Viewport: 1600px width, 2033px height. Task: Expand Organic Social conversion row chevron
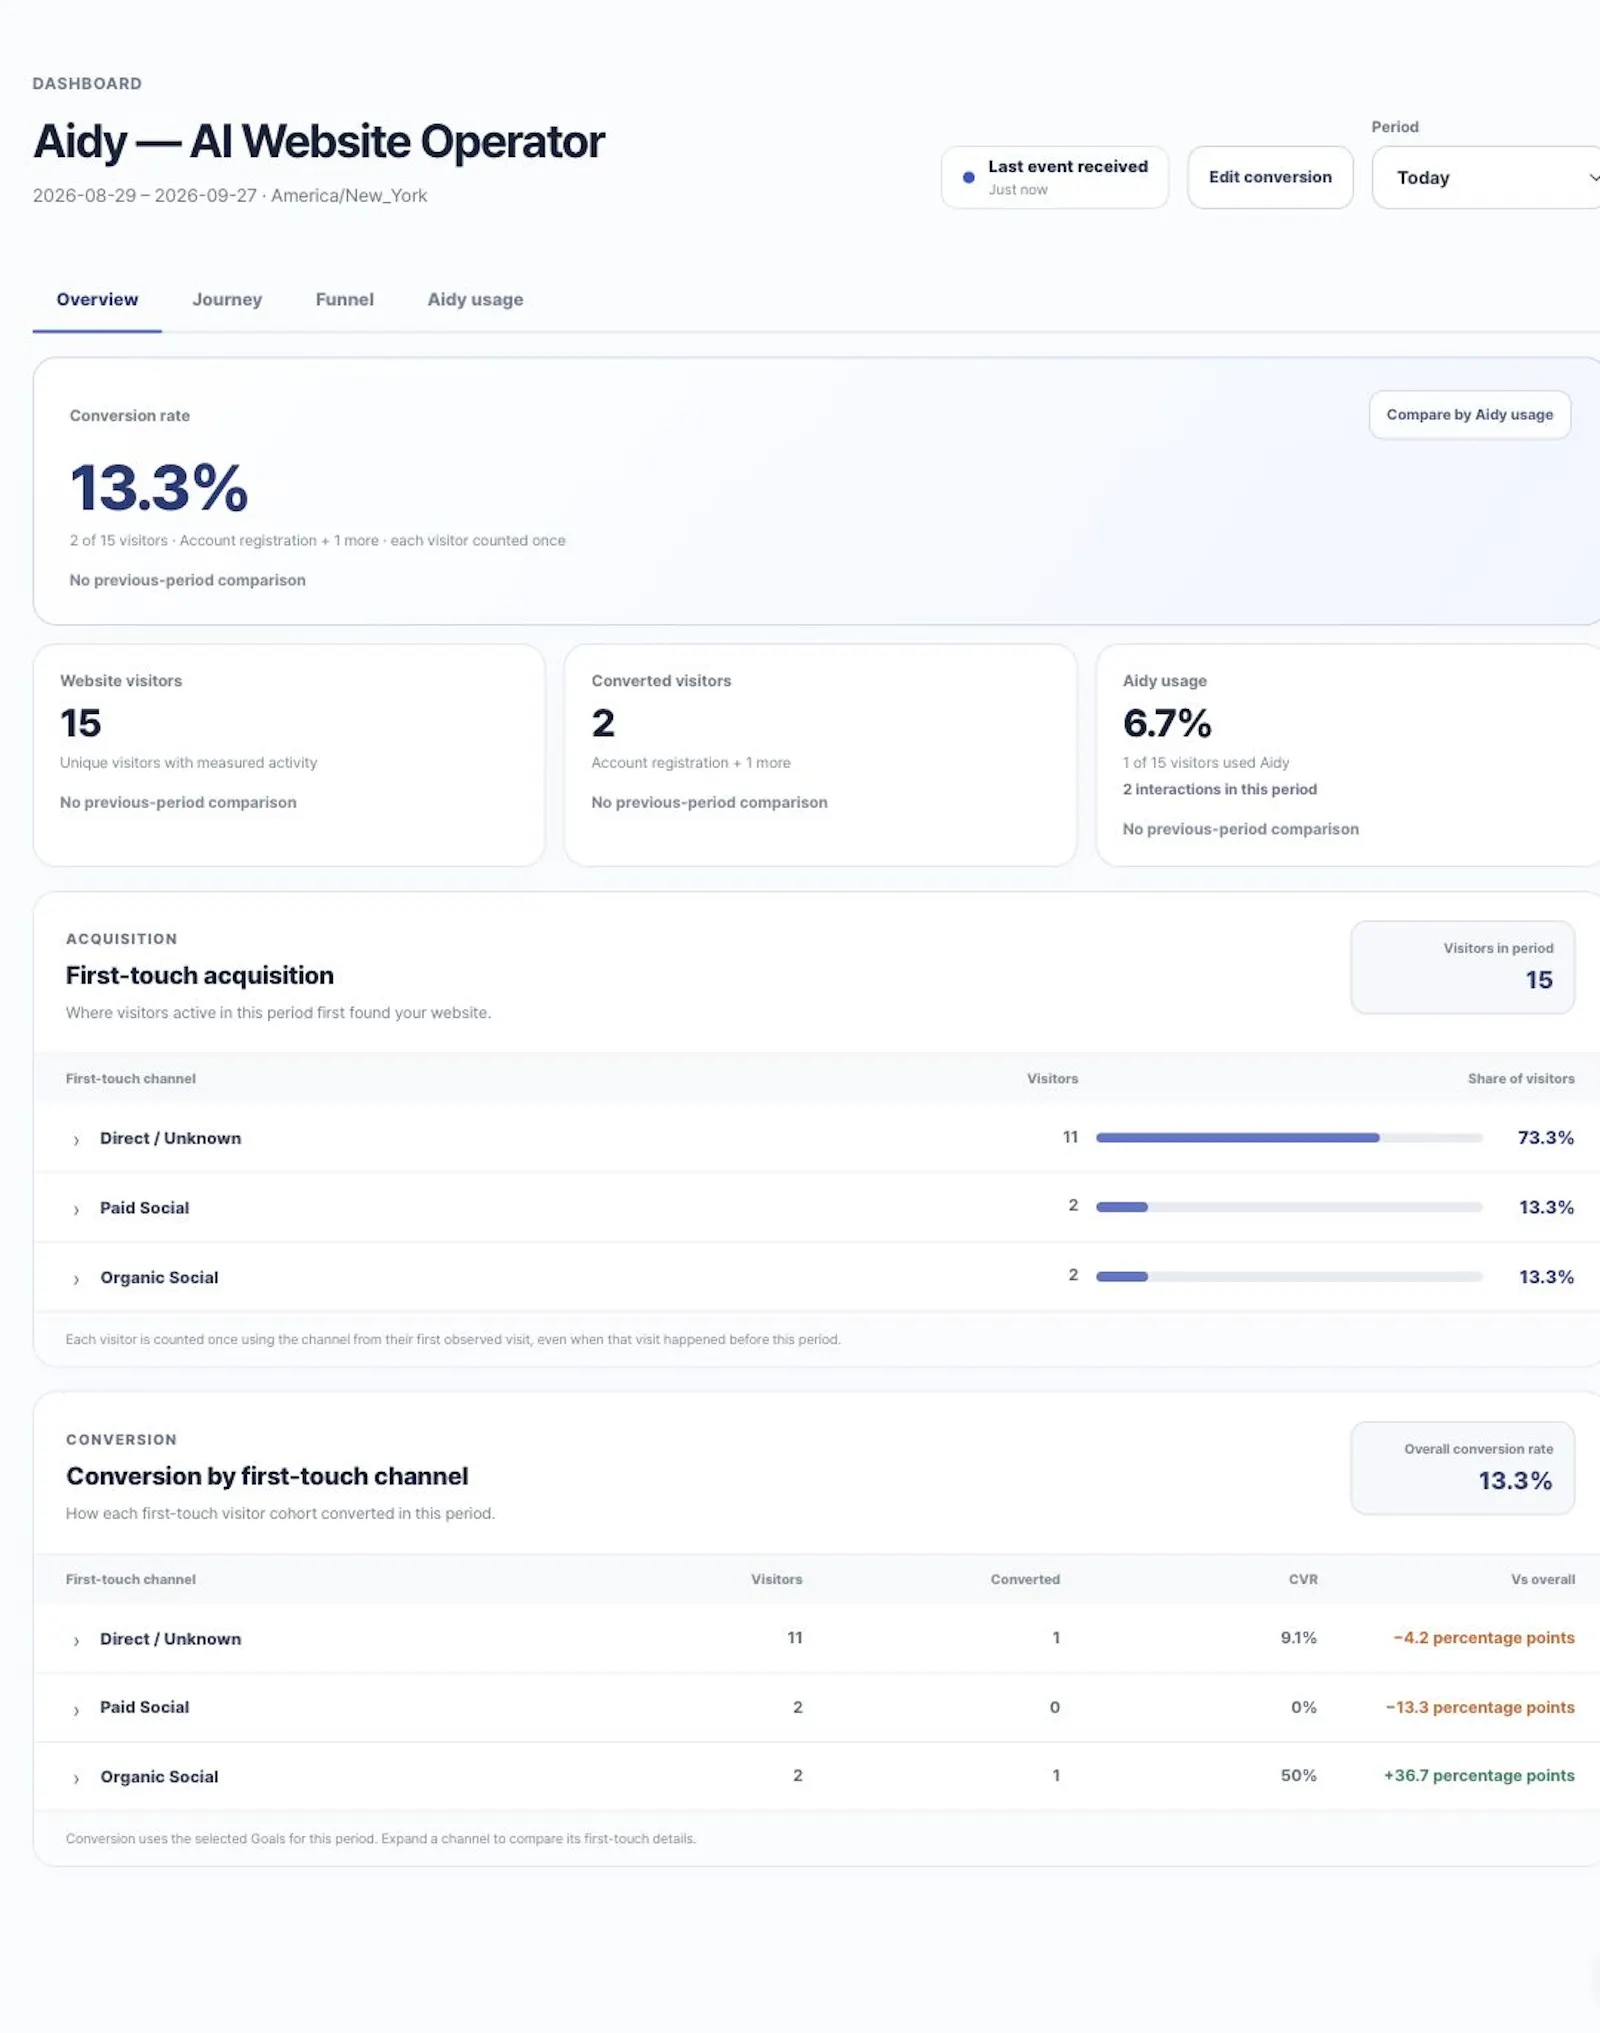click(x=76, y=1779)
